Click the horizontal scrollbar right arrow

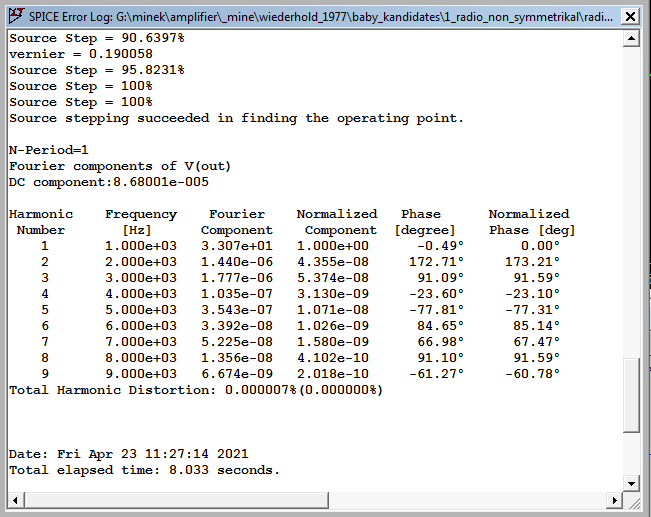pyautogui.click(x=614, y=500)
